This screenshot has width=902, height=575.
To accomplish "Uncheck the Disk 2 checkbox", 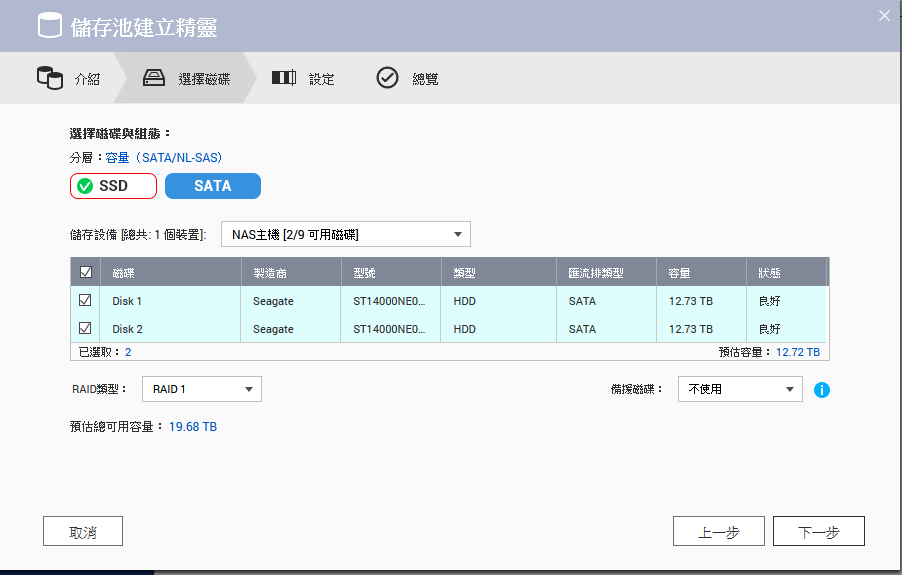I will (85, 328).
